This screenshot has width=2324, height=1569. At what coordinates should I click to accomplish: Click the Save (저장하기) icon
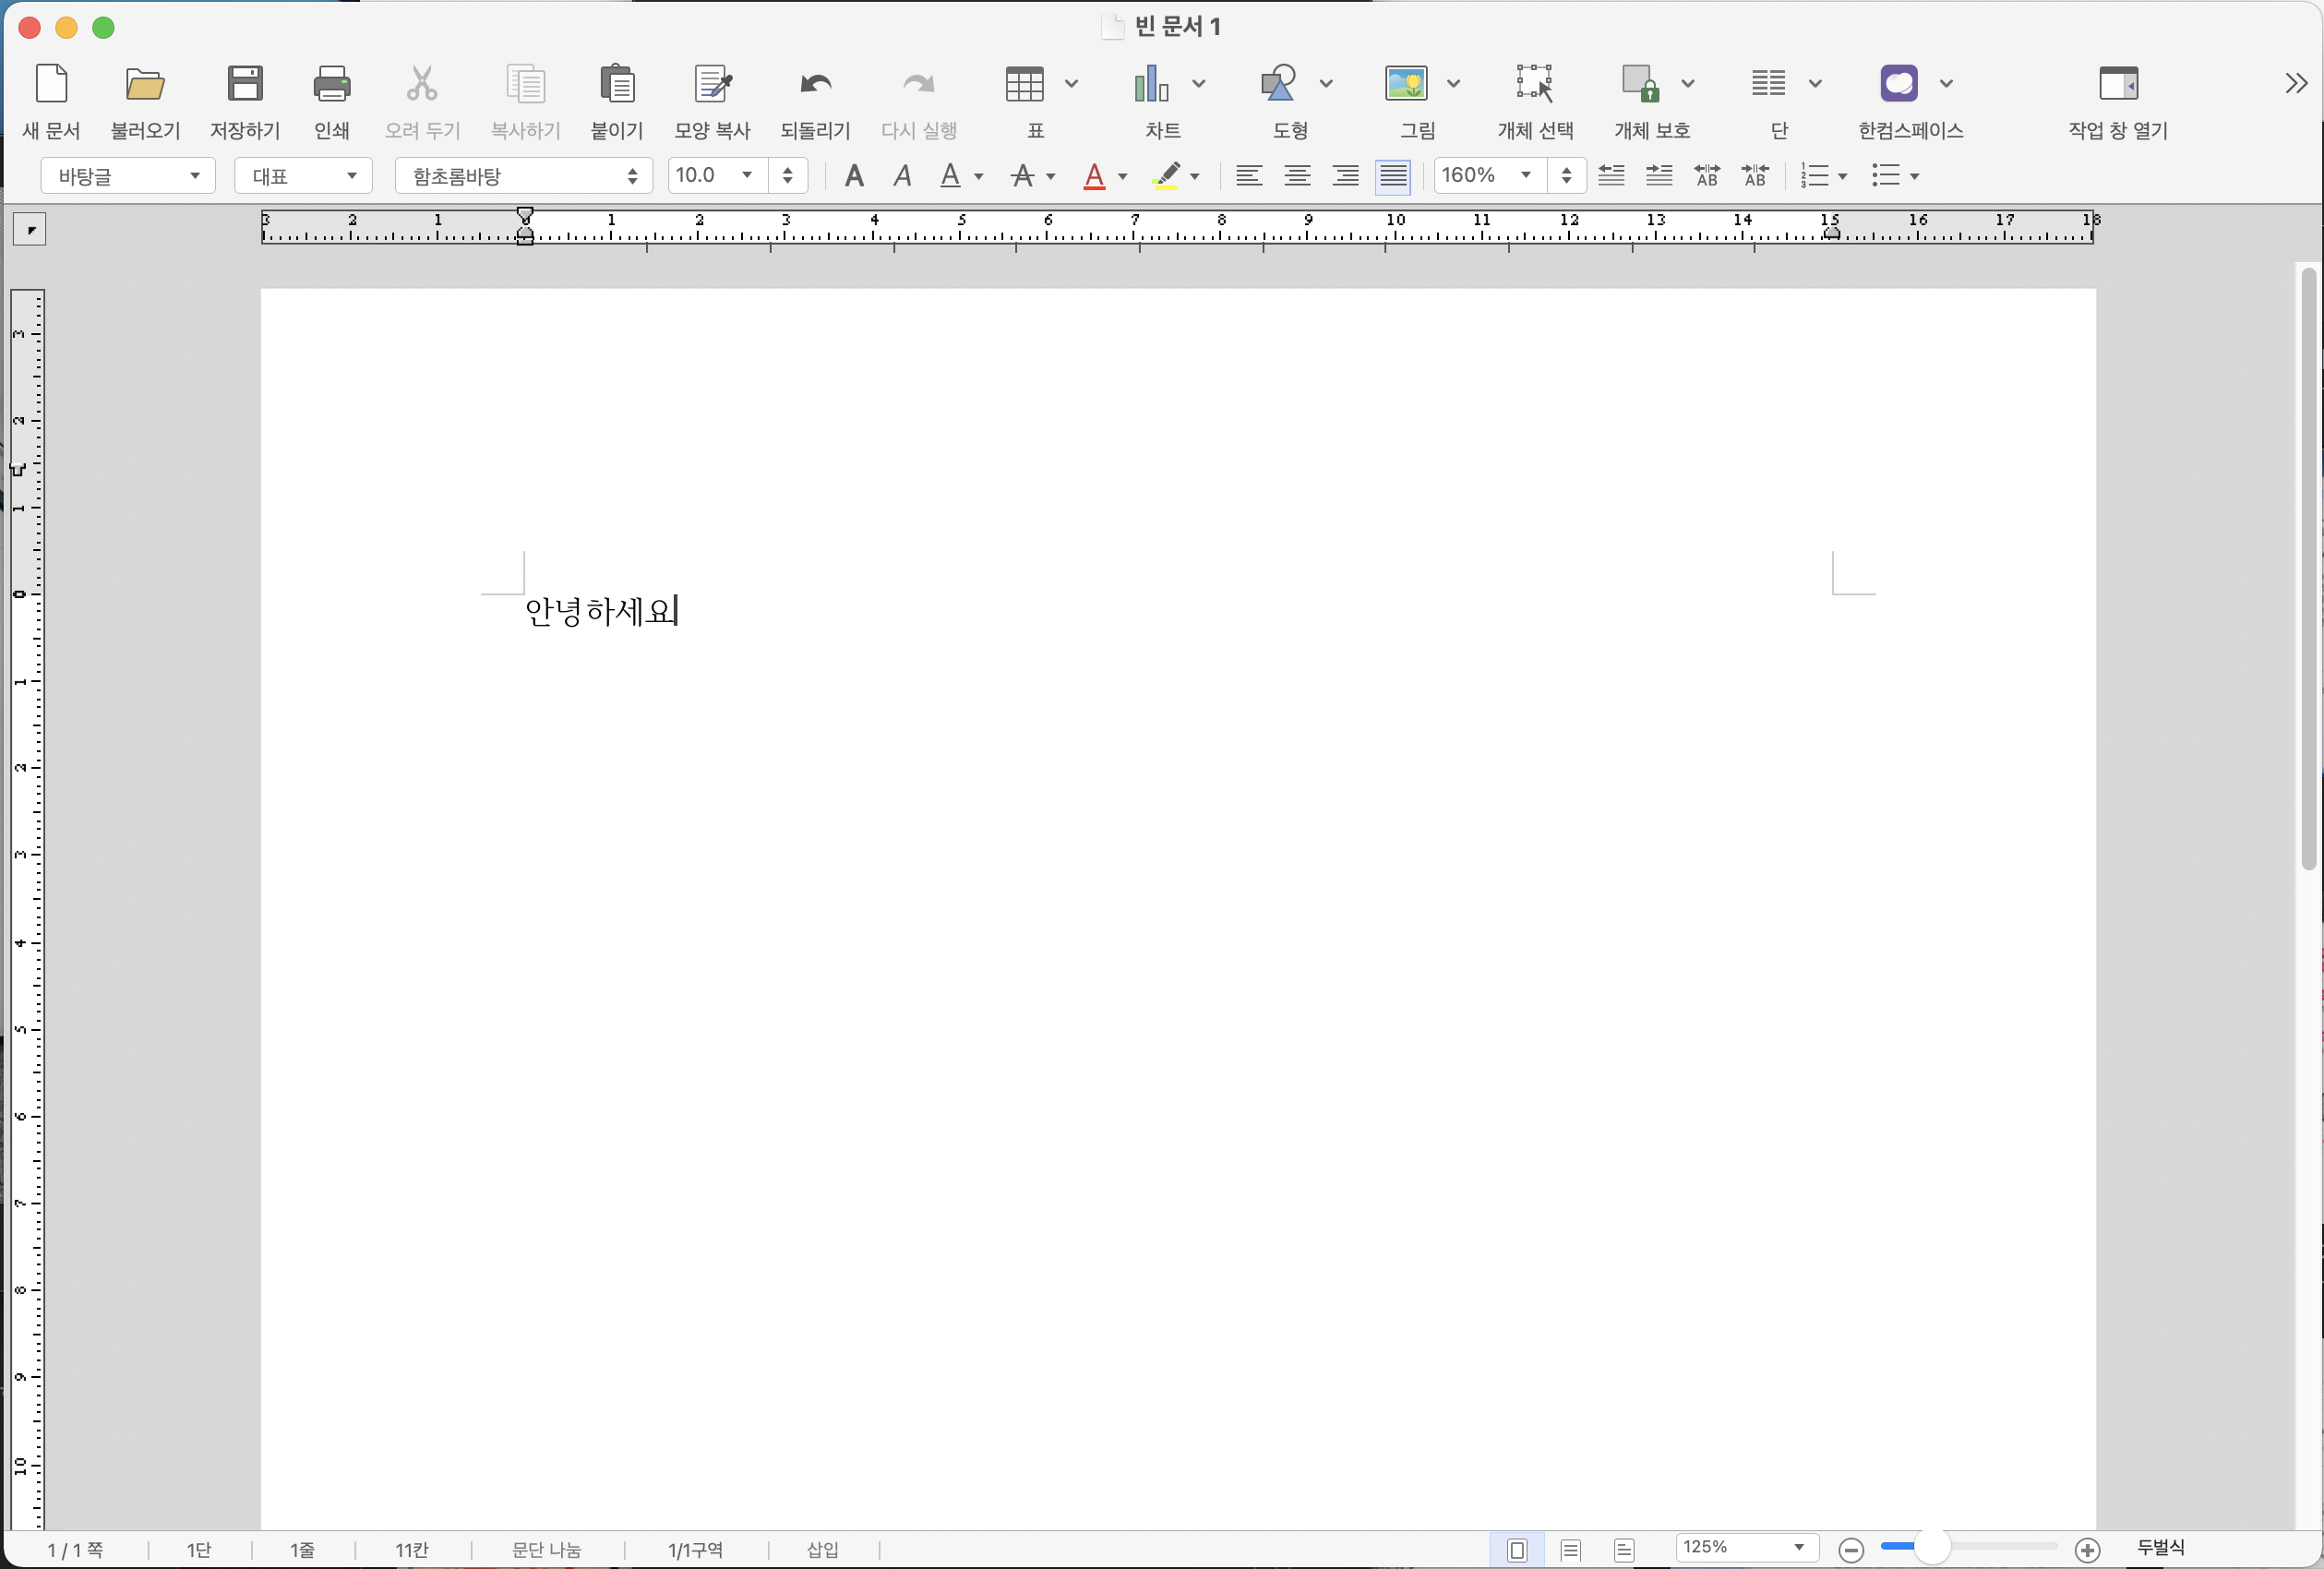[244, 85]
